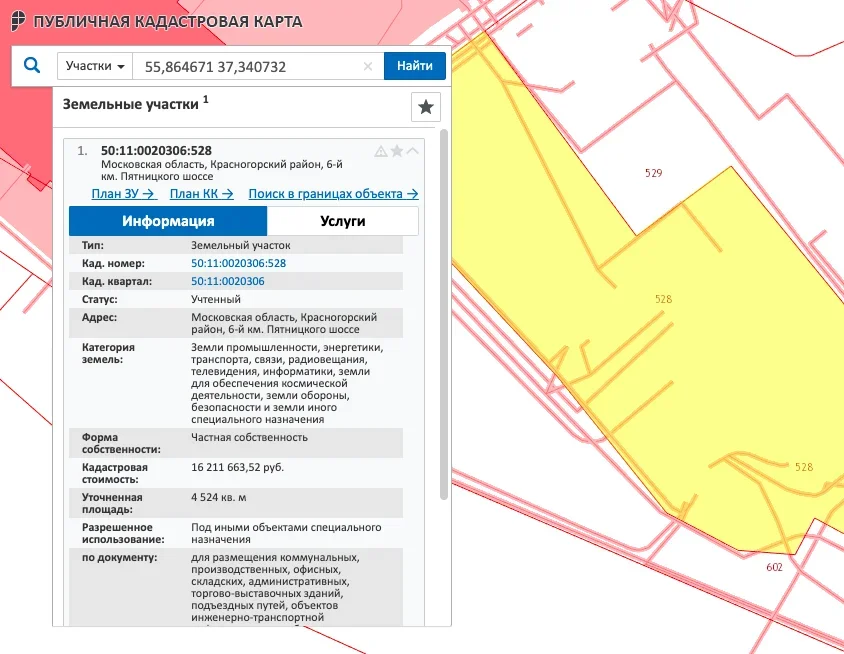Click the Поиск в границах объекта link
Screen dimensions: 844x654
[333, 194]
